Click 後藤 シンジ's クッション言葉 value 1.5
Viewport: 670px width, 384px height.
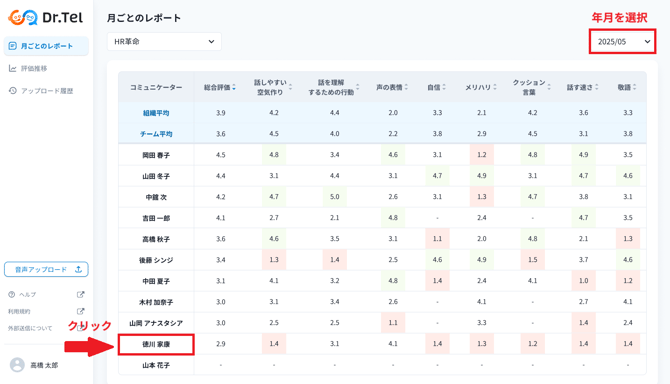tap(532, 260)
